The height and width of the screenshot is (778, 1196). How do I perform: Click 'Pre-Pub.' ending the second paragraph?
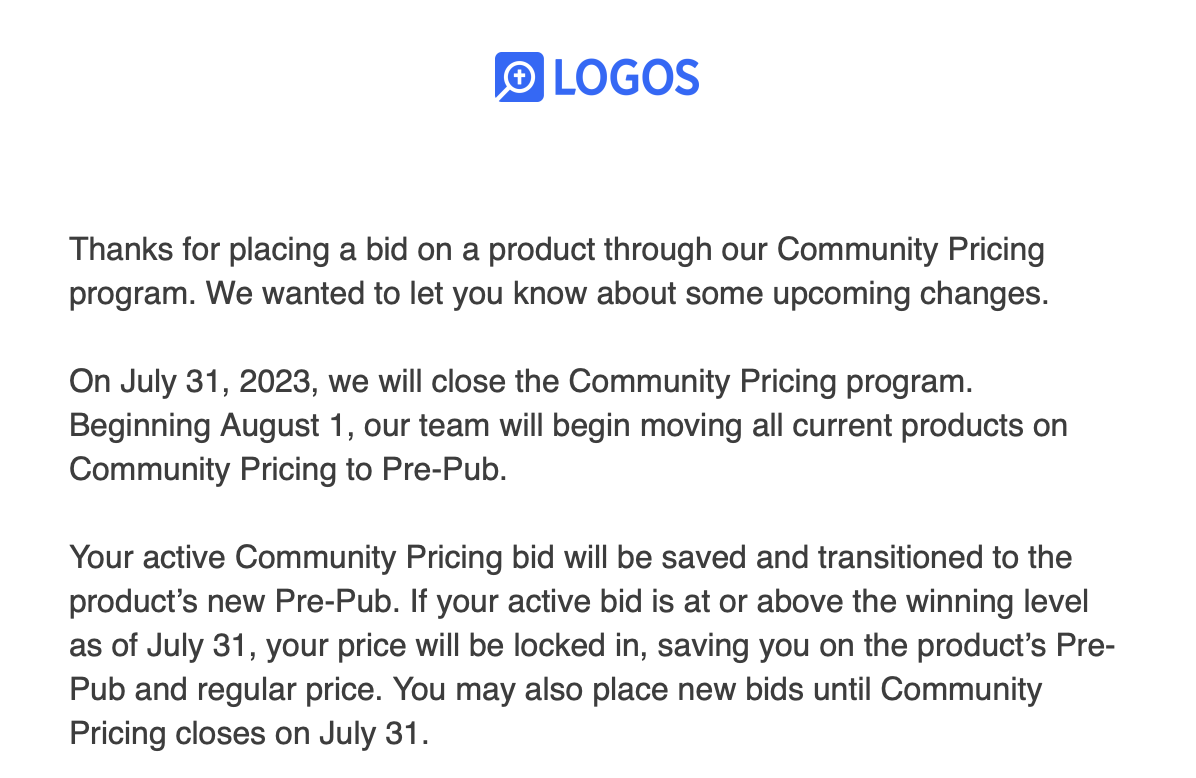point(444,469)
